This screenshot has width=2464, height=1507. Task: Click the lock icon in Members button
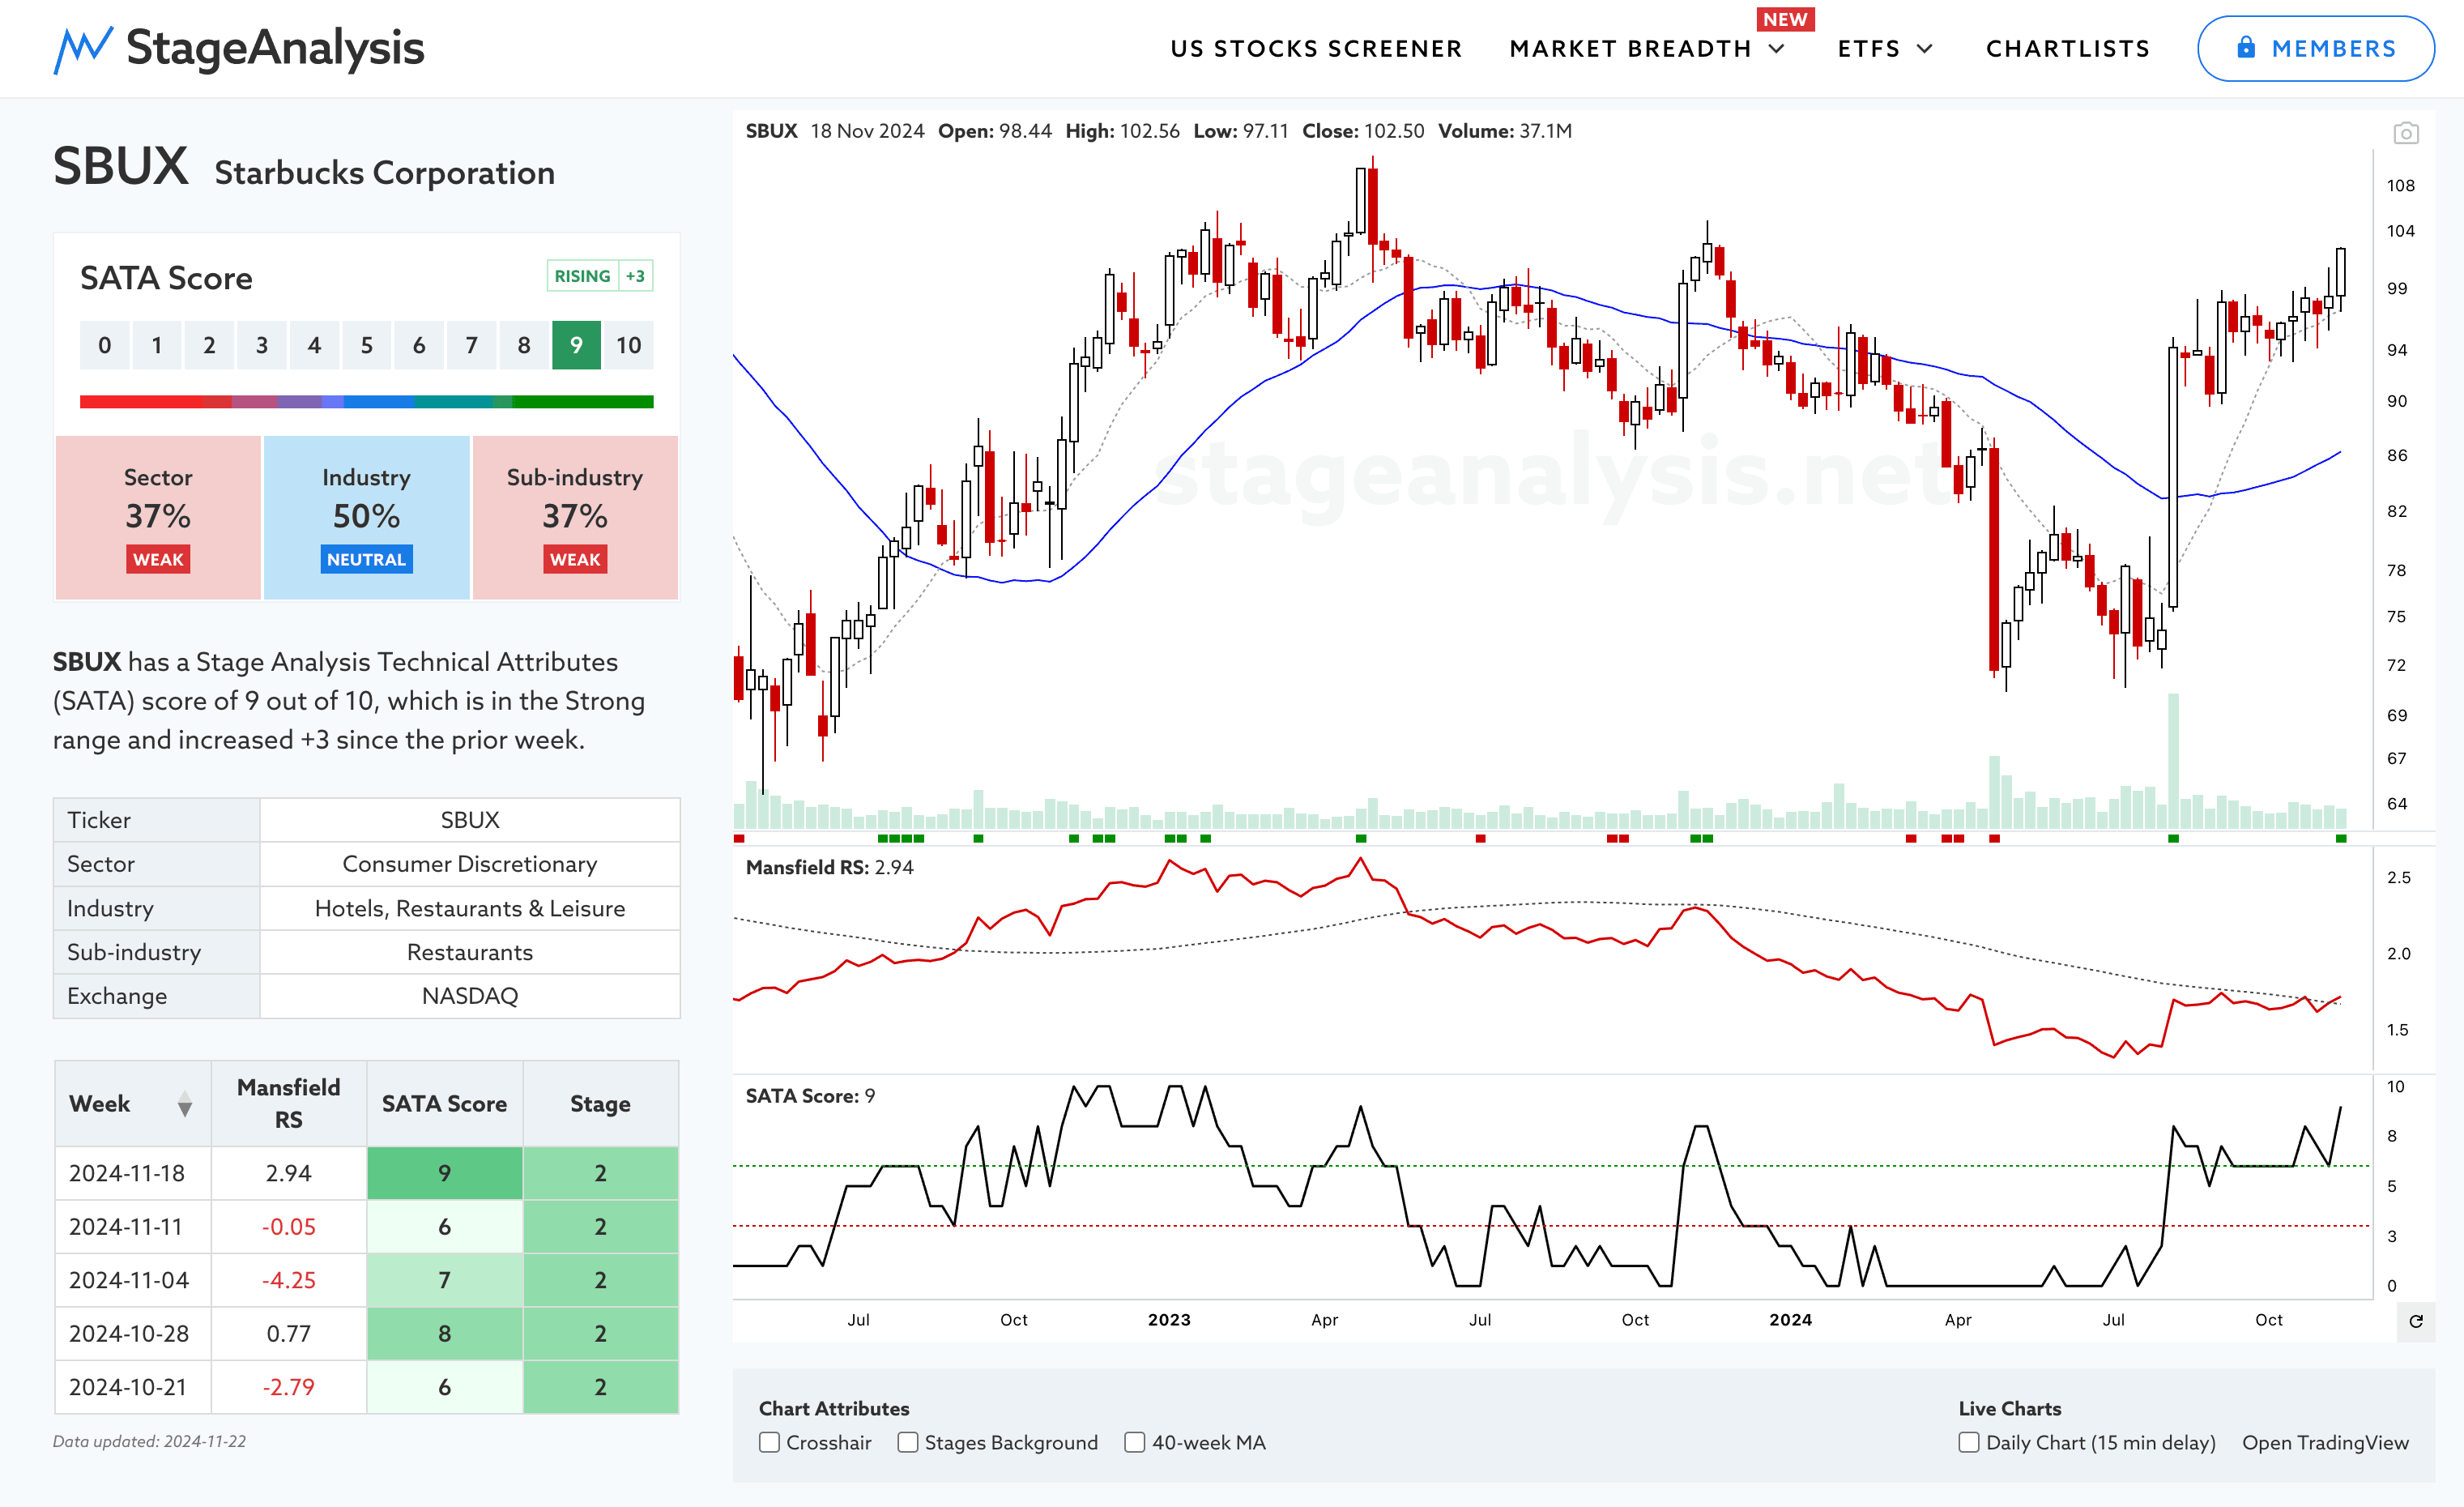click(x=2245, y=47)
